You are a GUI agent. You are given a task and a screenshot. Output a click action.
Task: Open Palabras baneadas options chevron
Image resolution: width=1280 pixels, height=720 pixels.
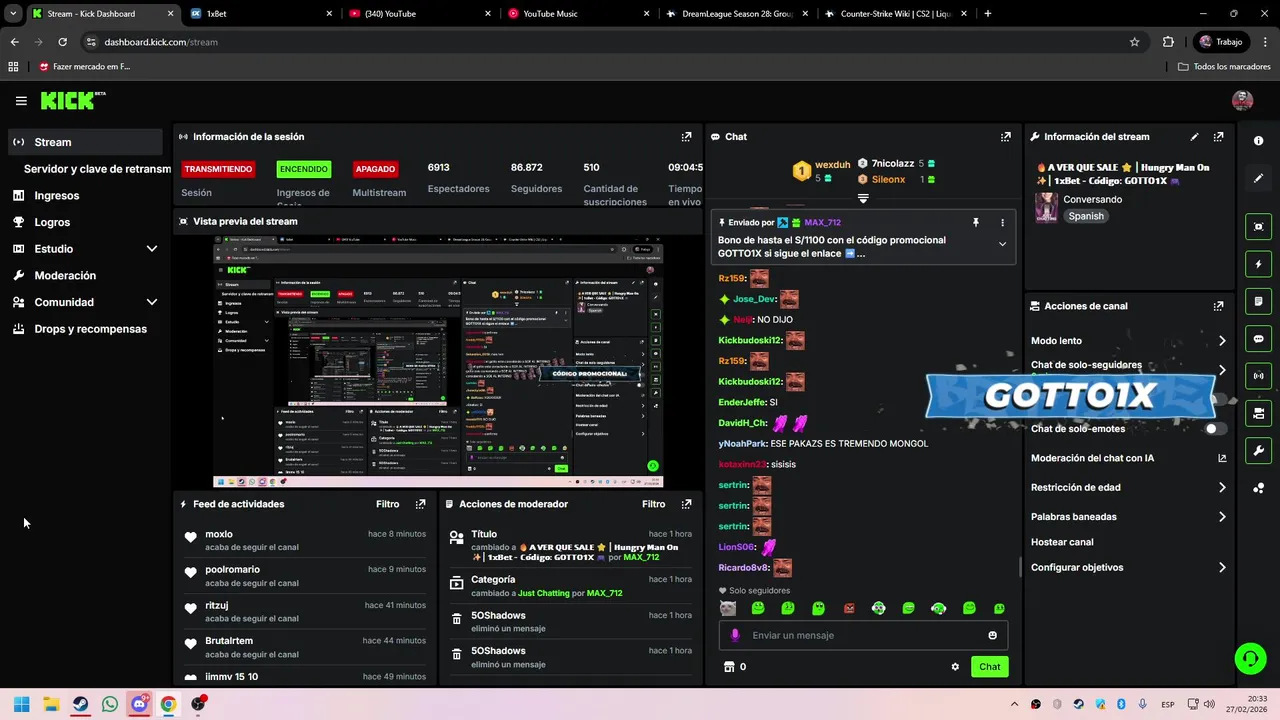(1222, 517)
